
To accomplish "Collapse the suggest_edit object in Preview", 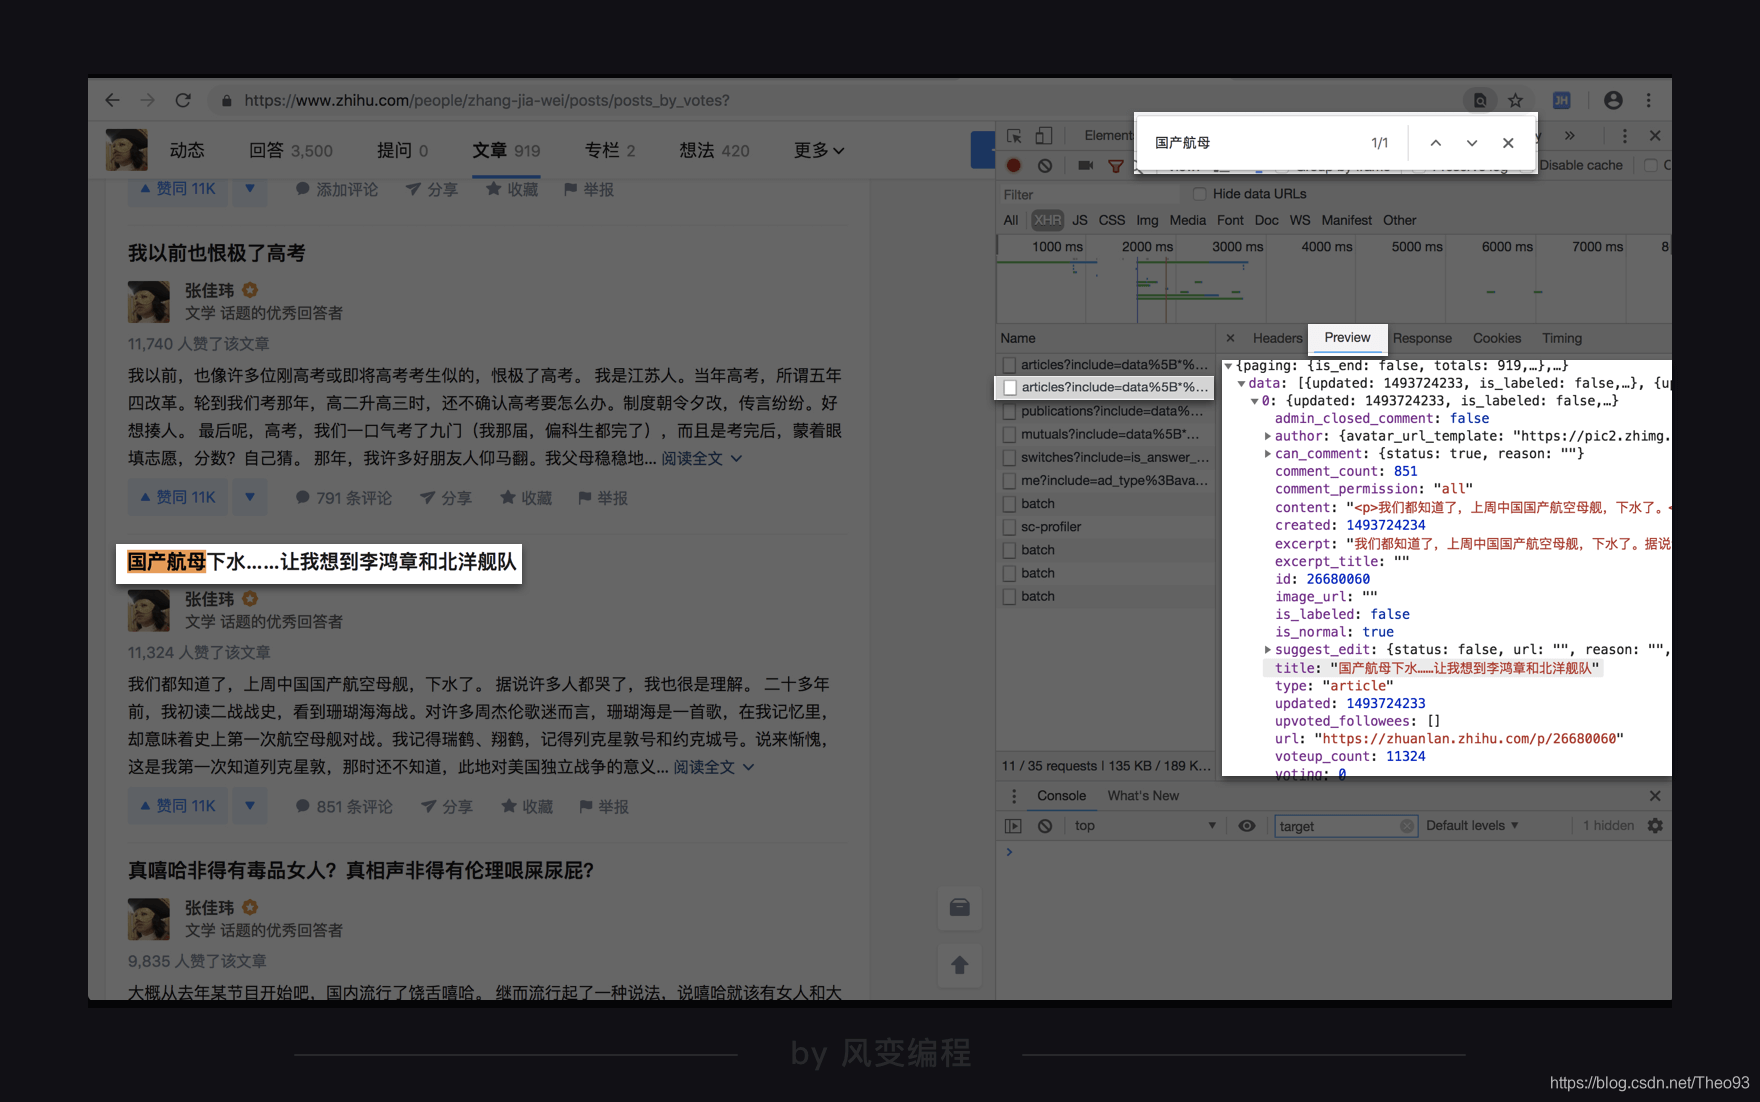I will 1268,649.
